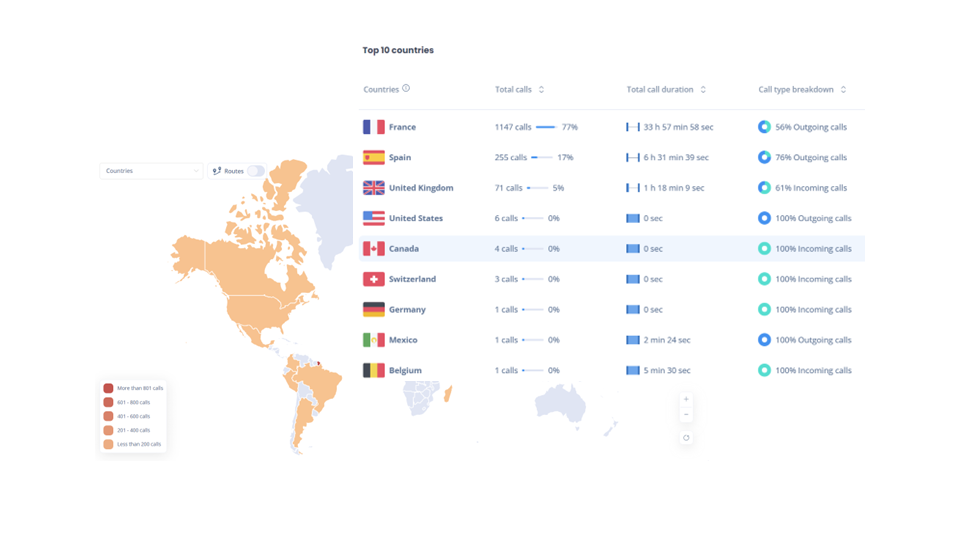Click France's 77% calls progress bar
This screenshot has height=540, width=960.
pyautogui.click(x=547, y=127)
